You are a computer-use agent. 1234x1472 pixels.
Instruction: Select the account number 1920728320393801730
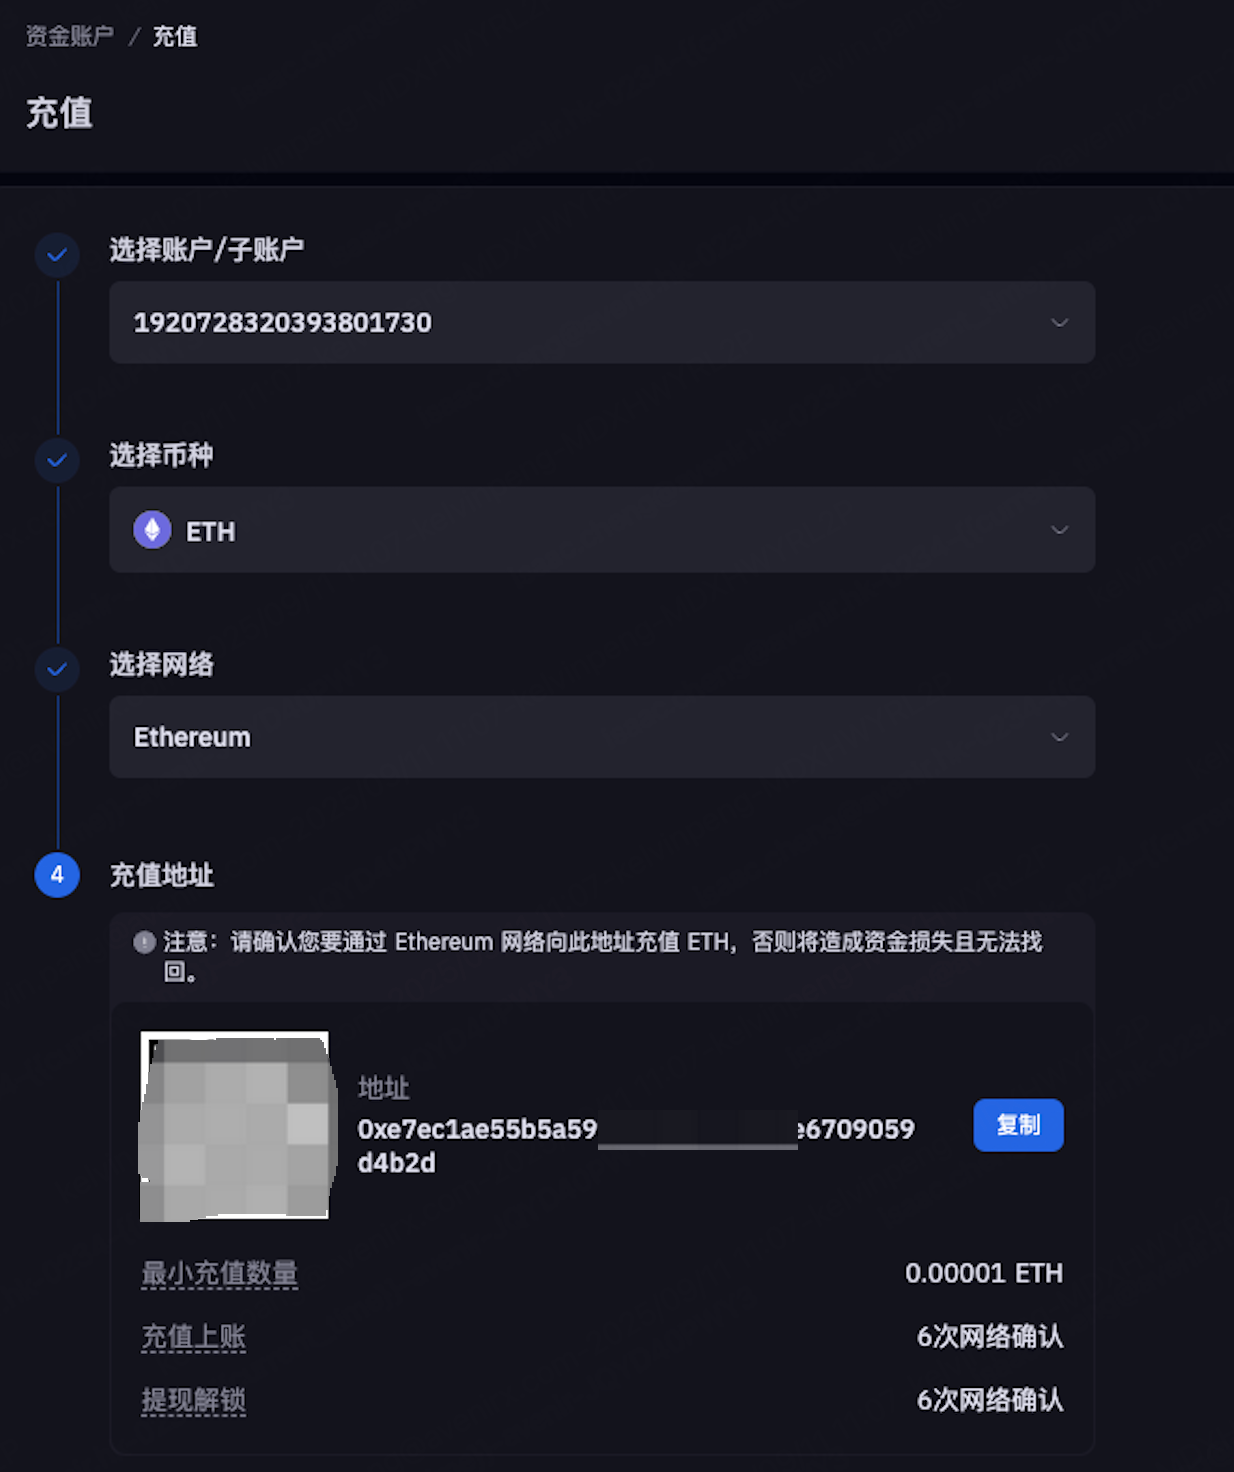pyautogui.click(x=283, y=322)
